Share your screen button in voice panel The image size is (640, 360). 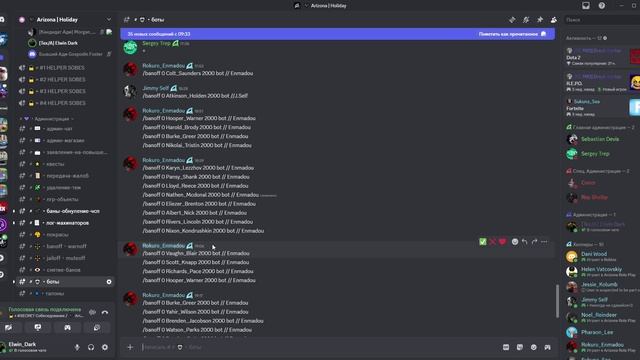coord(38,327)
